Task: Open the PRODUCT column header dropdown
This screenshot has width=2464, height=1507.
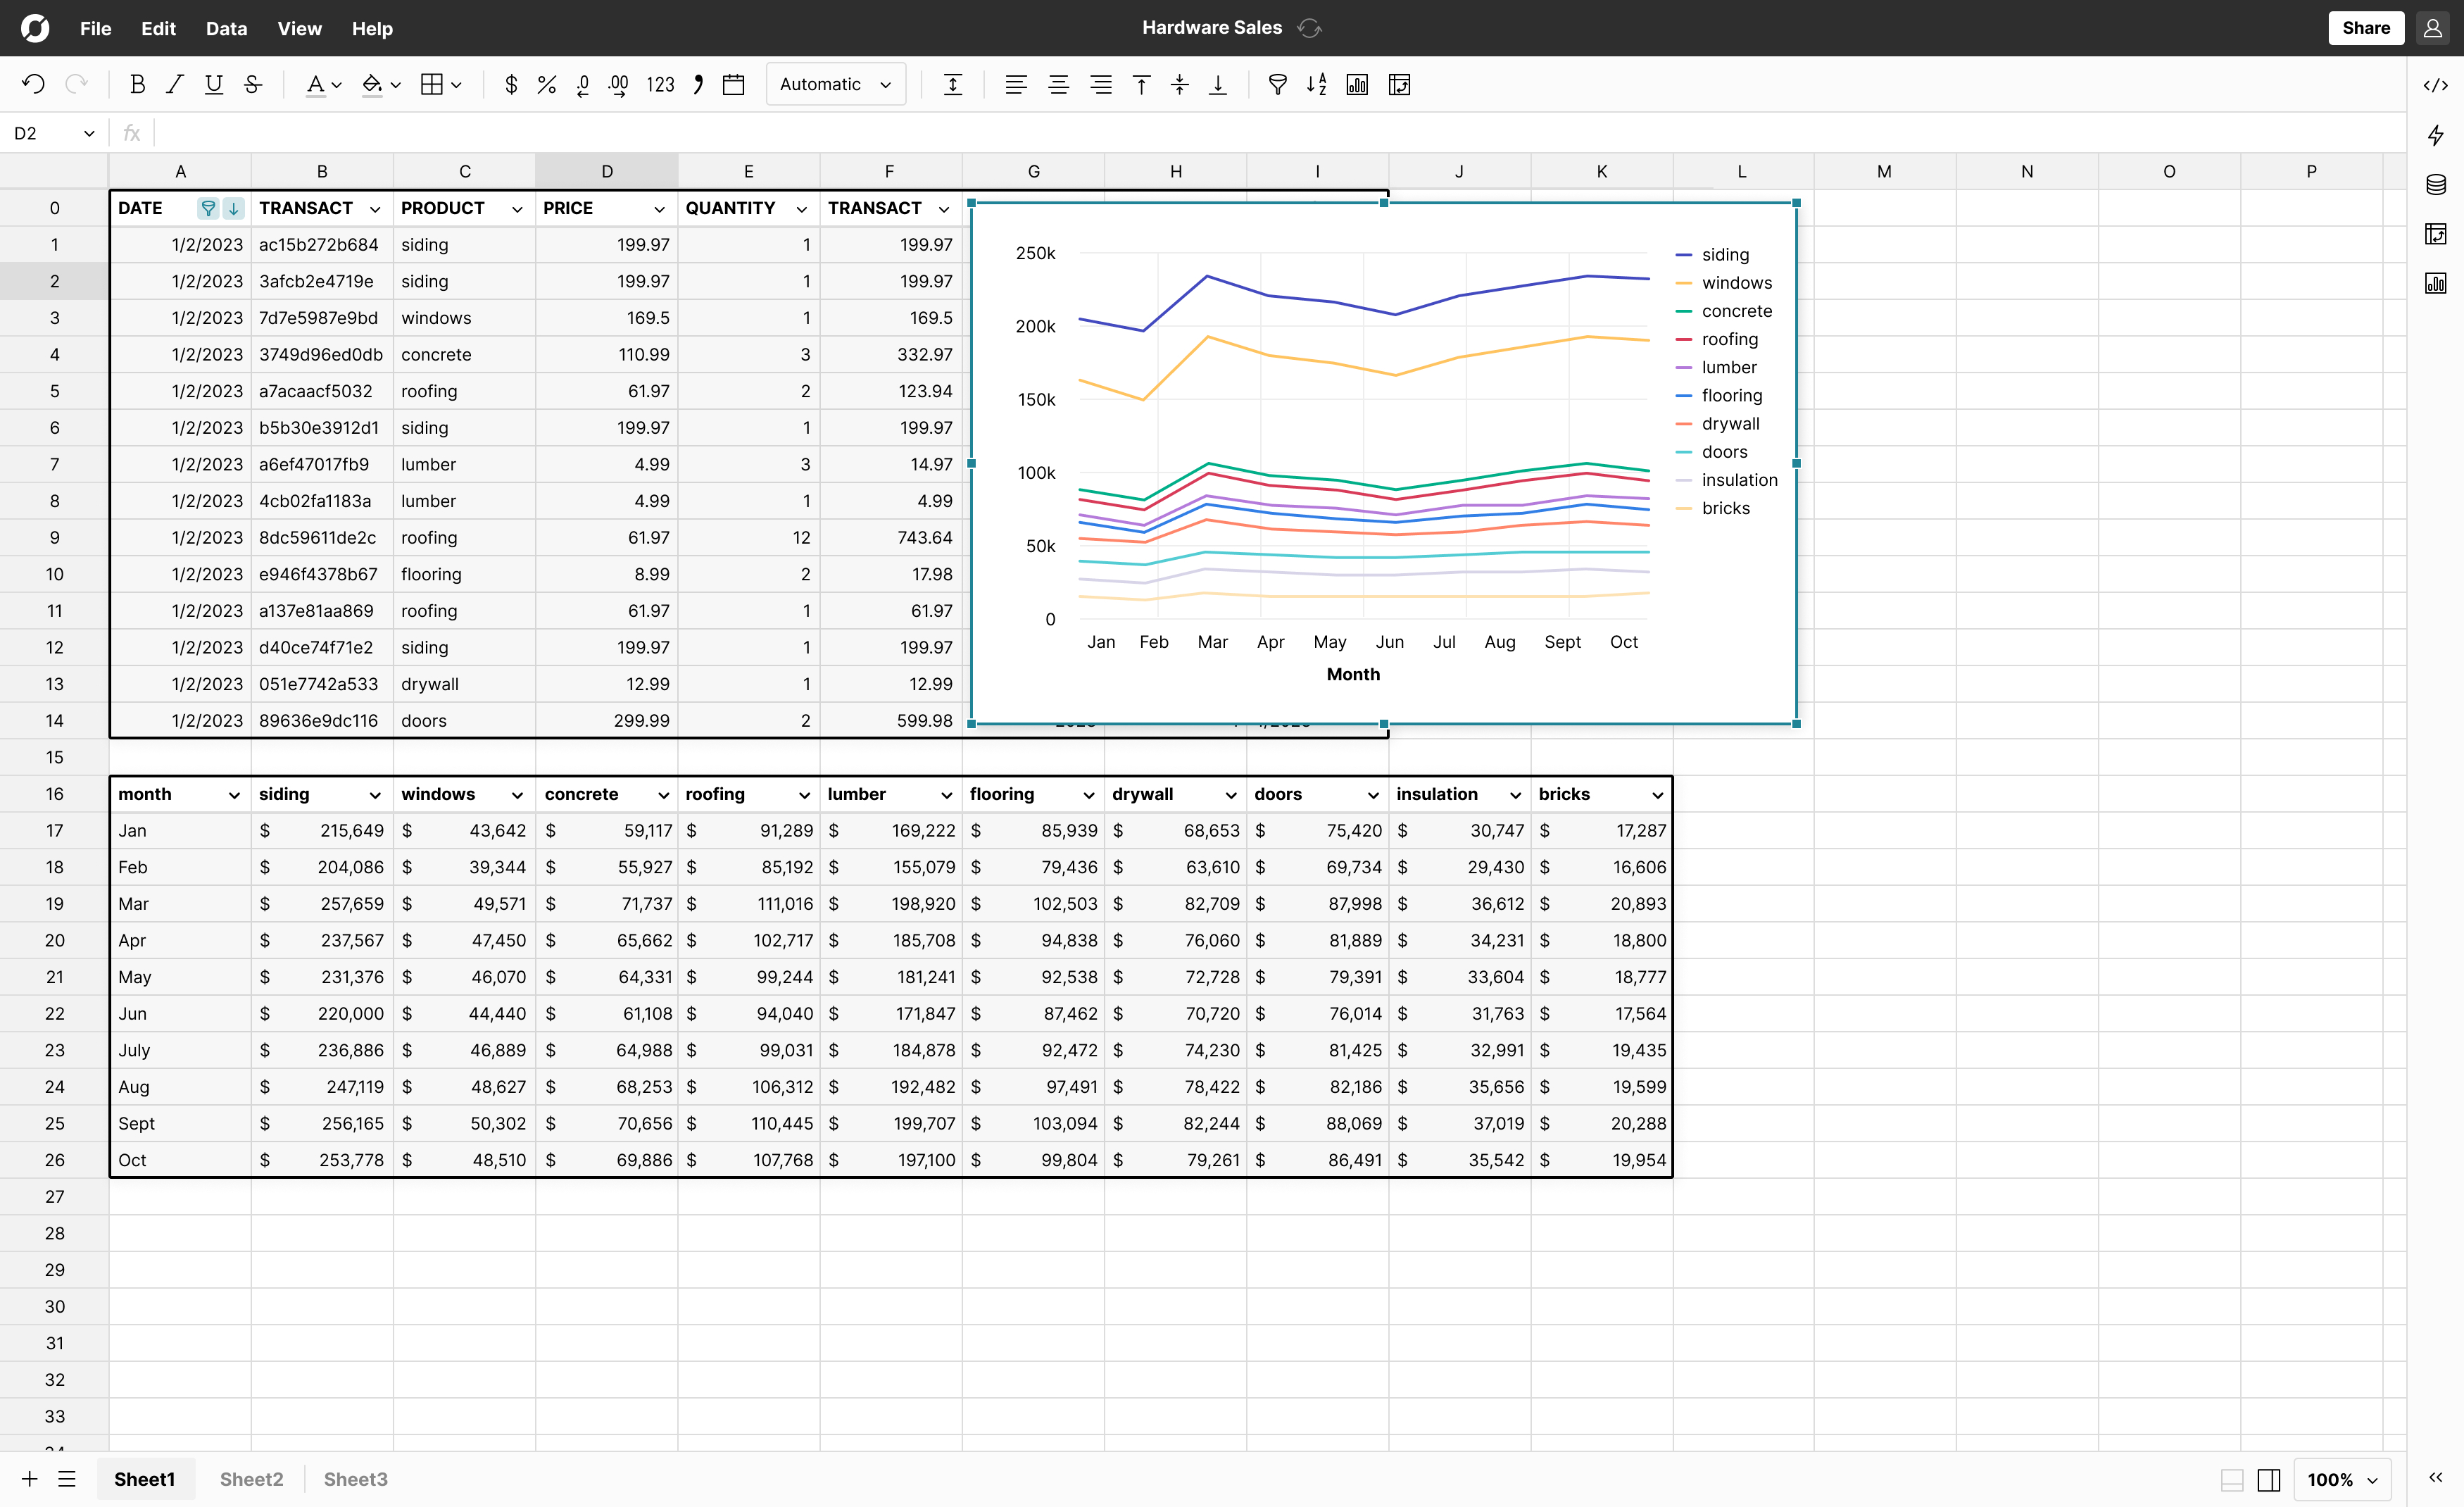Action: click(x=517, y=209)
